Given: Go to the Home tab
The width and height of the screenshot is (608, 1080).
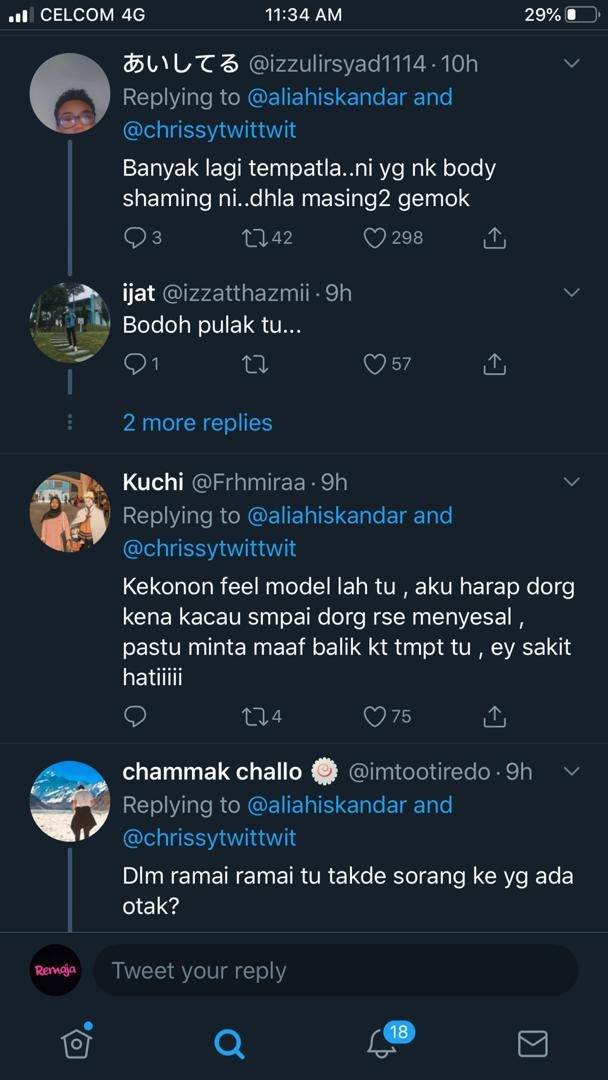Looking at the screenshot, I should [76, 1043].
